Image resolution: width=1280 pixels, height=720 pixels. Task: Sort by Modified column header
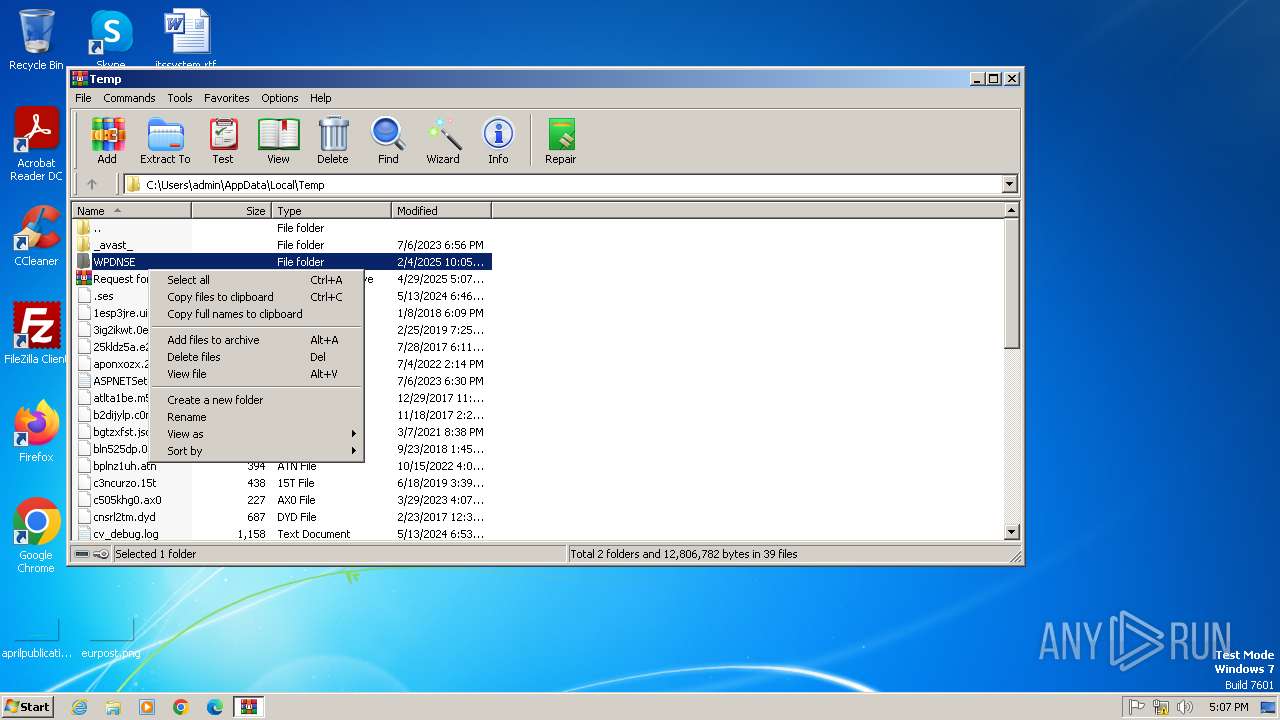[441, 211]
